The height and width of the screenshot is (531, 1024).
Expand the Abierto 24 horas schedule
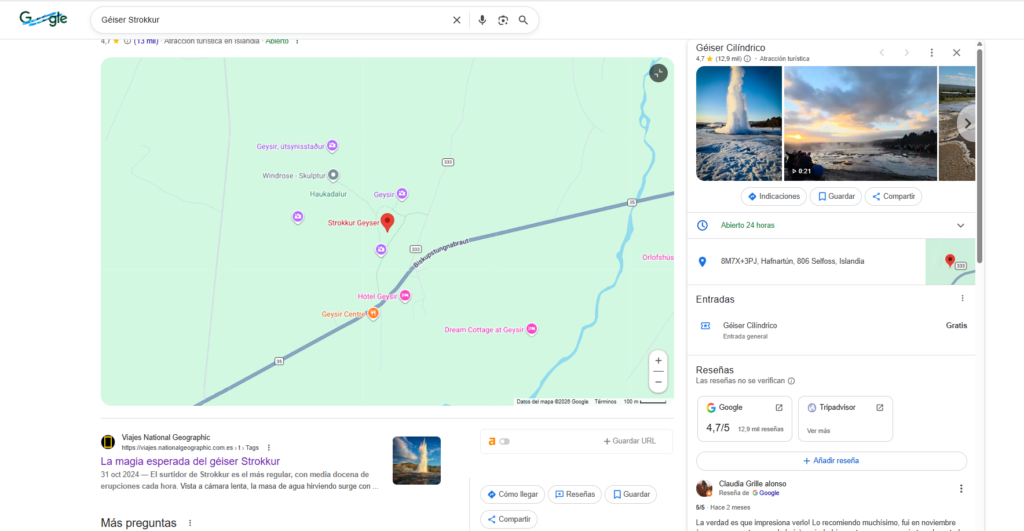coord(960,226)
